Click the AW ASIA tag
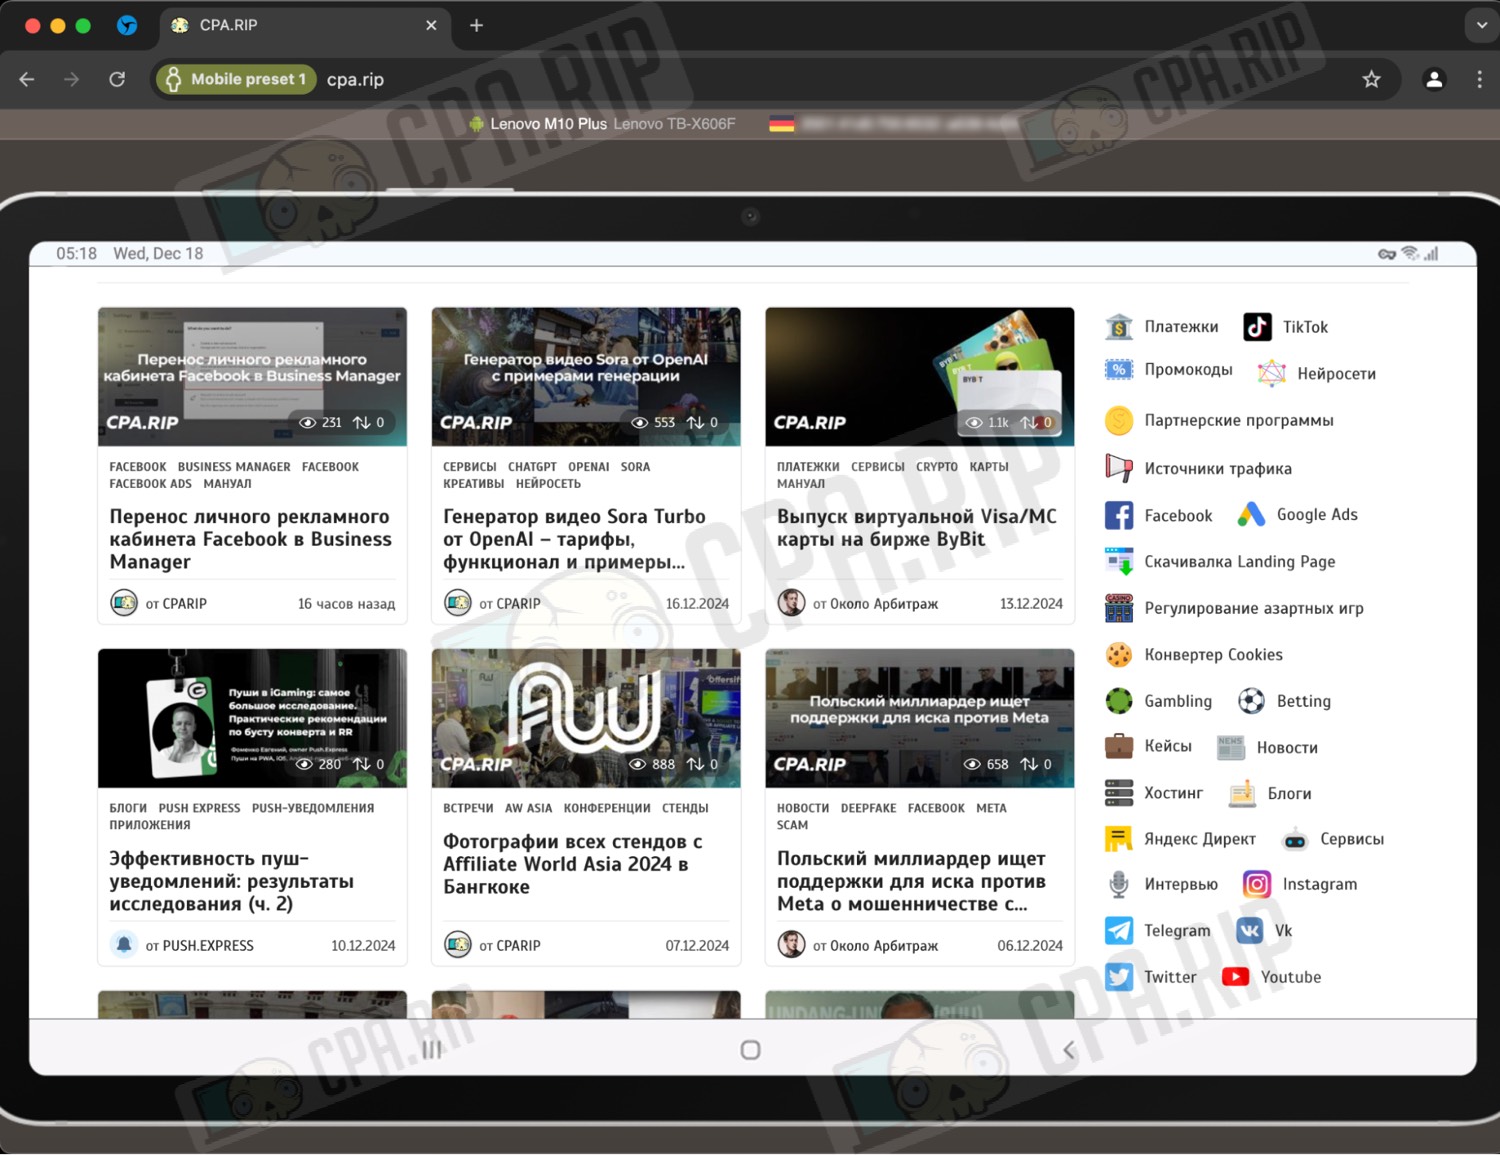Image resolution: width=1500 pixels, height=1155 pixels. coord(528,808)
